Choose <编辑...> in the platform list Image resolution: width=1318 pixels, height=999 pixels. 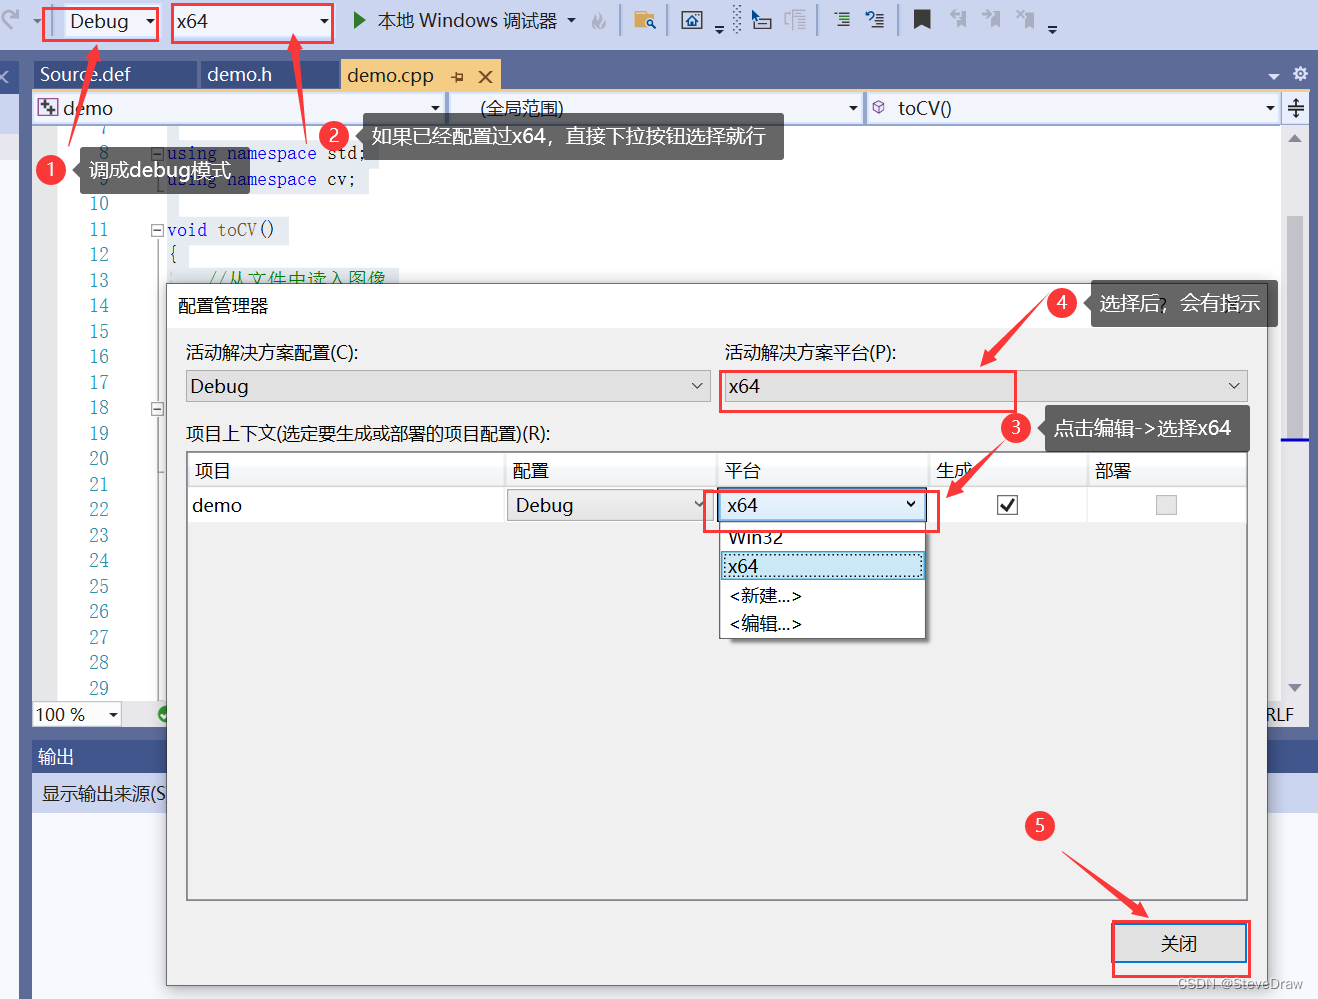click(822, 623)
